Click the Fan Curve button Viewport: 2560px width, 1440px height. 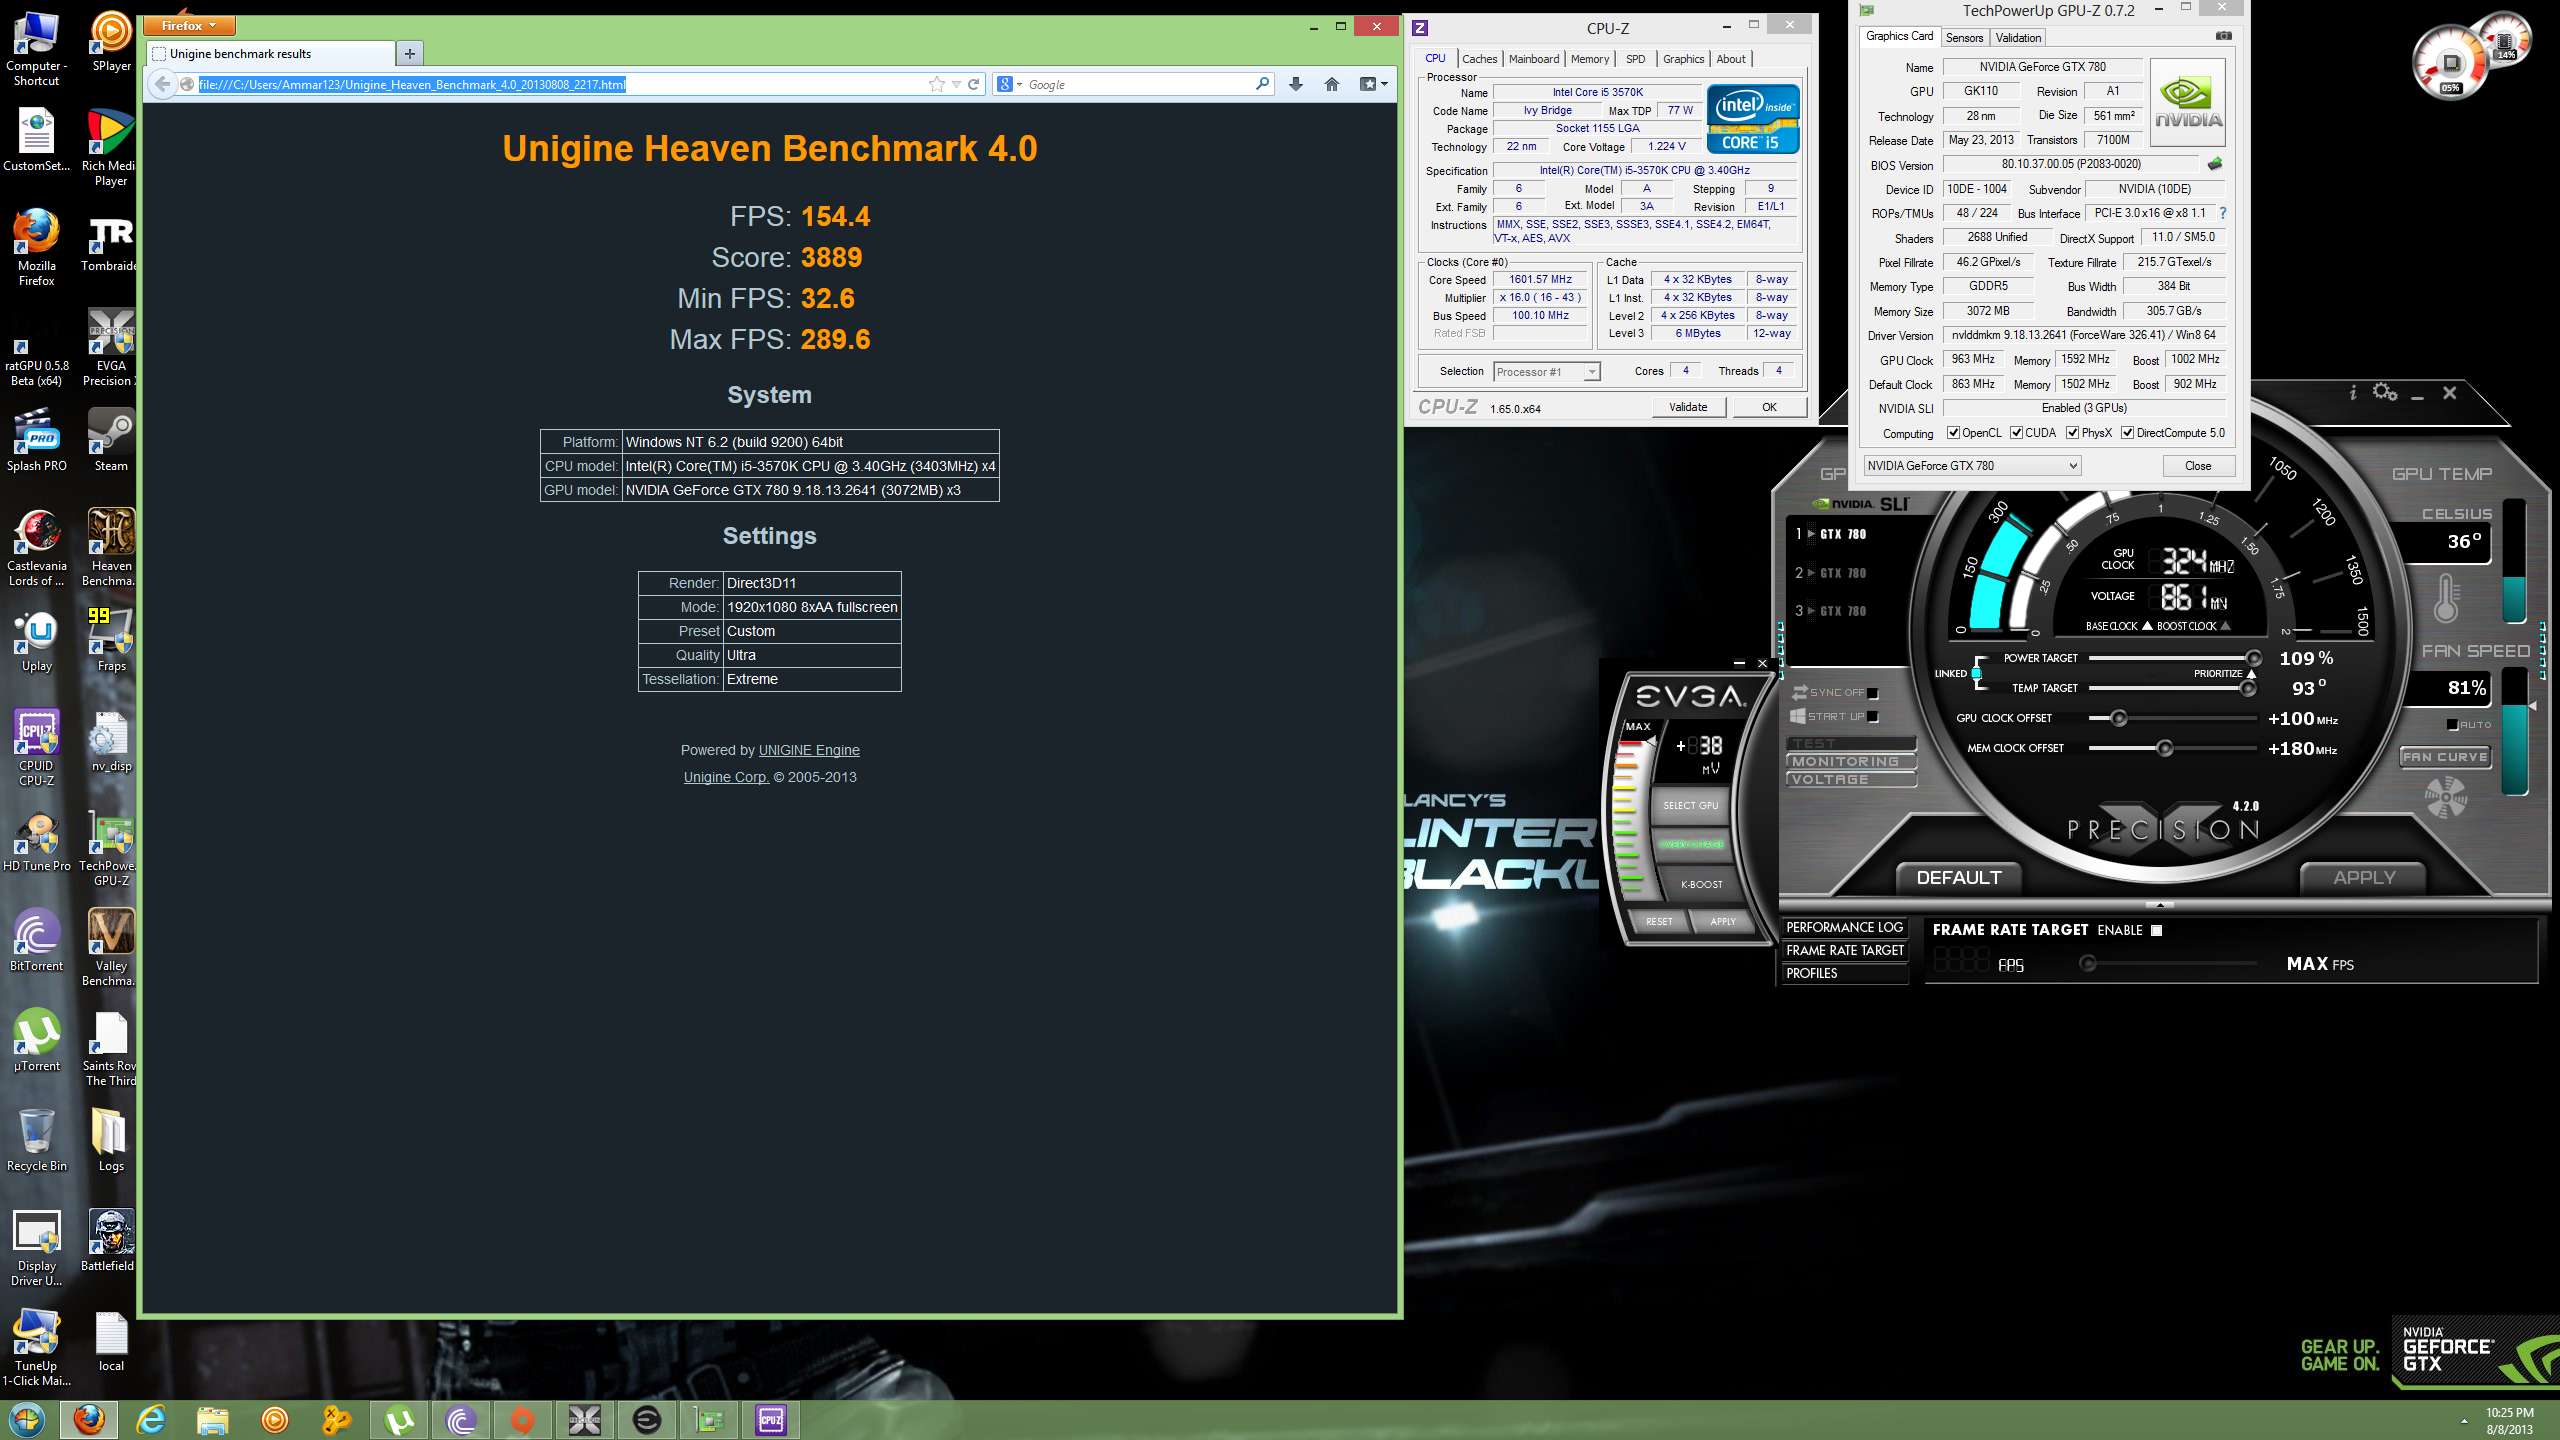2445,757
